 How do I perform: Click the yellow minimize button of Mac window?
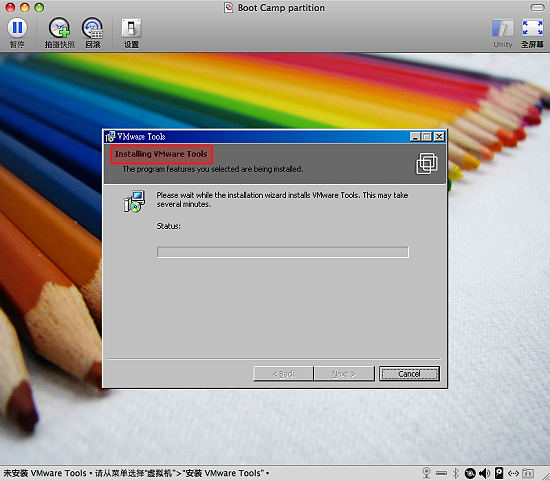[25, 7]
